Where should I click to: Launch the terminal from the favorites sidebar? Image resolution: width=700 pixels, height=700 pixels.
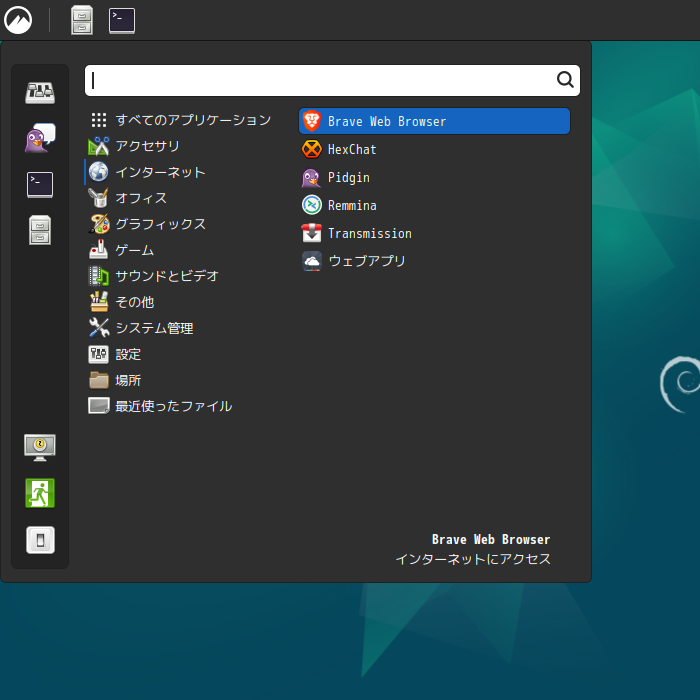coord(40,185)
